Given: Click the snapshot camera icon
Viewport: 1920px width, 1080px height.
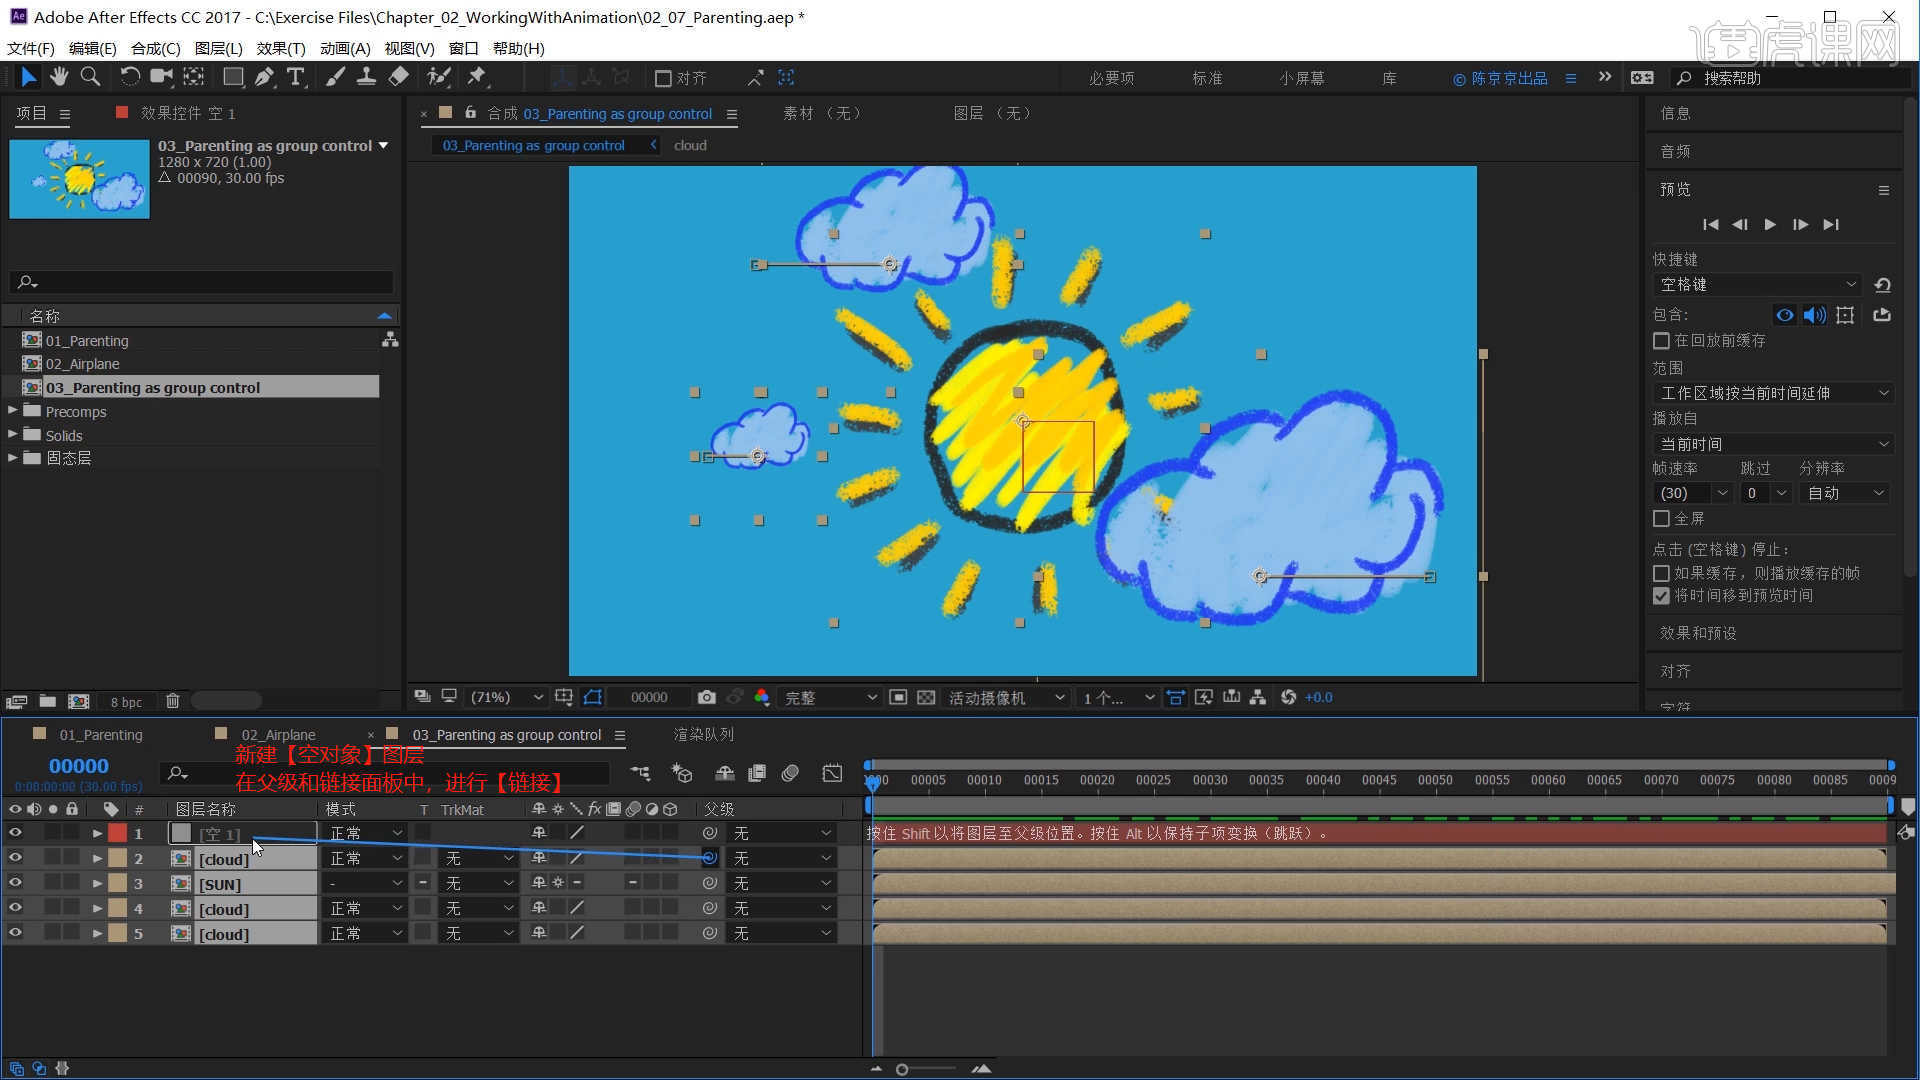Looking at the screenshot, I should click(x=707, y=697).
